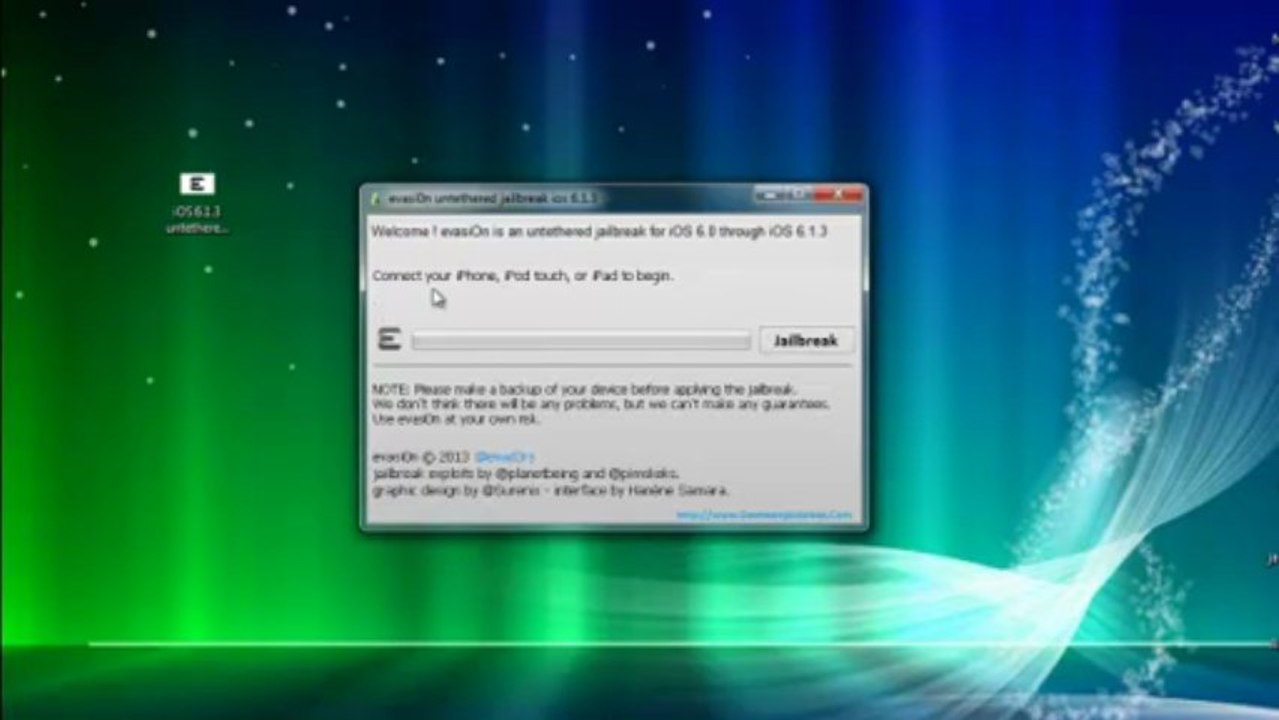1279x720 pixels.
Task: Click the title bar app icon of evasi0n window
Action: [376, 198]
